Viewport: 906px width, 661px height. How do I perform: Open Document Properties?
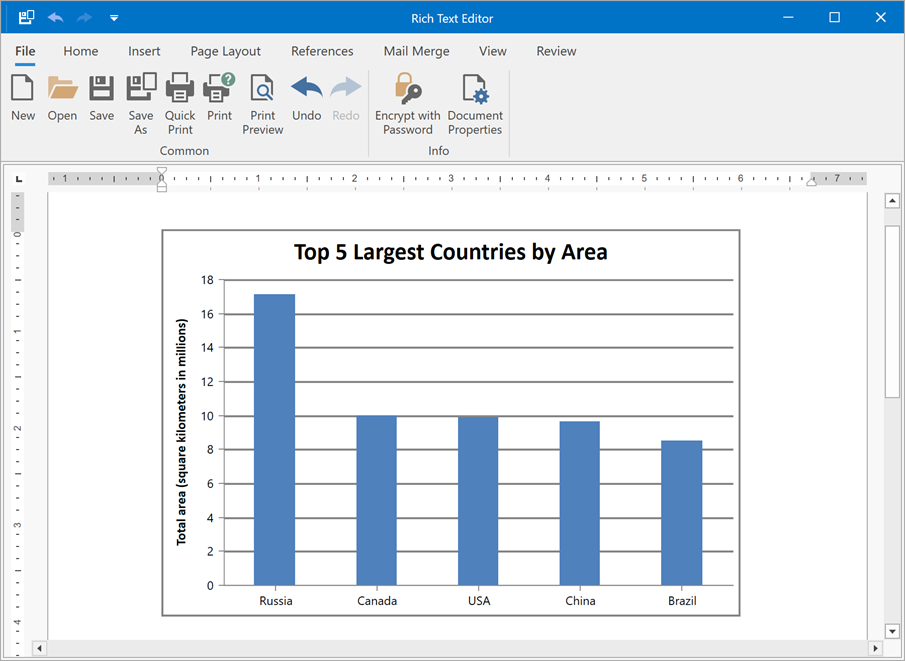(x=474, y=97)
